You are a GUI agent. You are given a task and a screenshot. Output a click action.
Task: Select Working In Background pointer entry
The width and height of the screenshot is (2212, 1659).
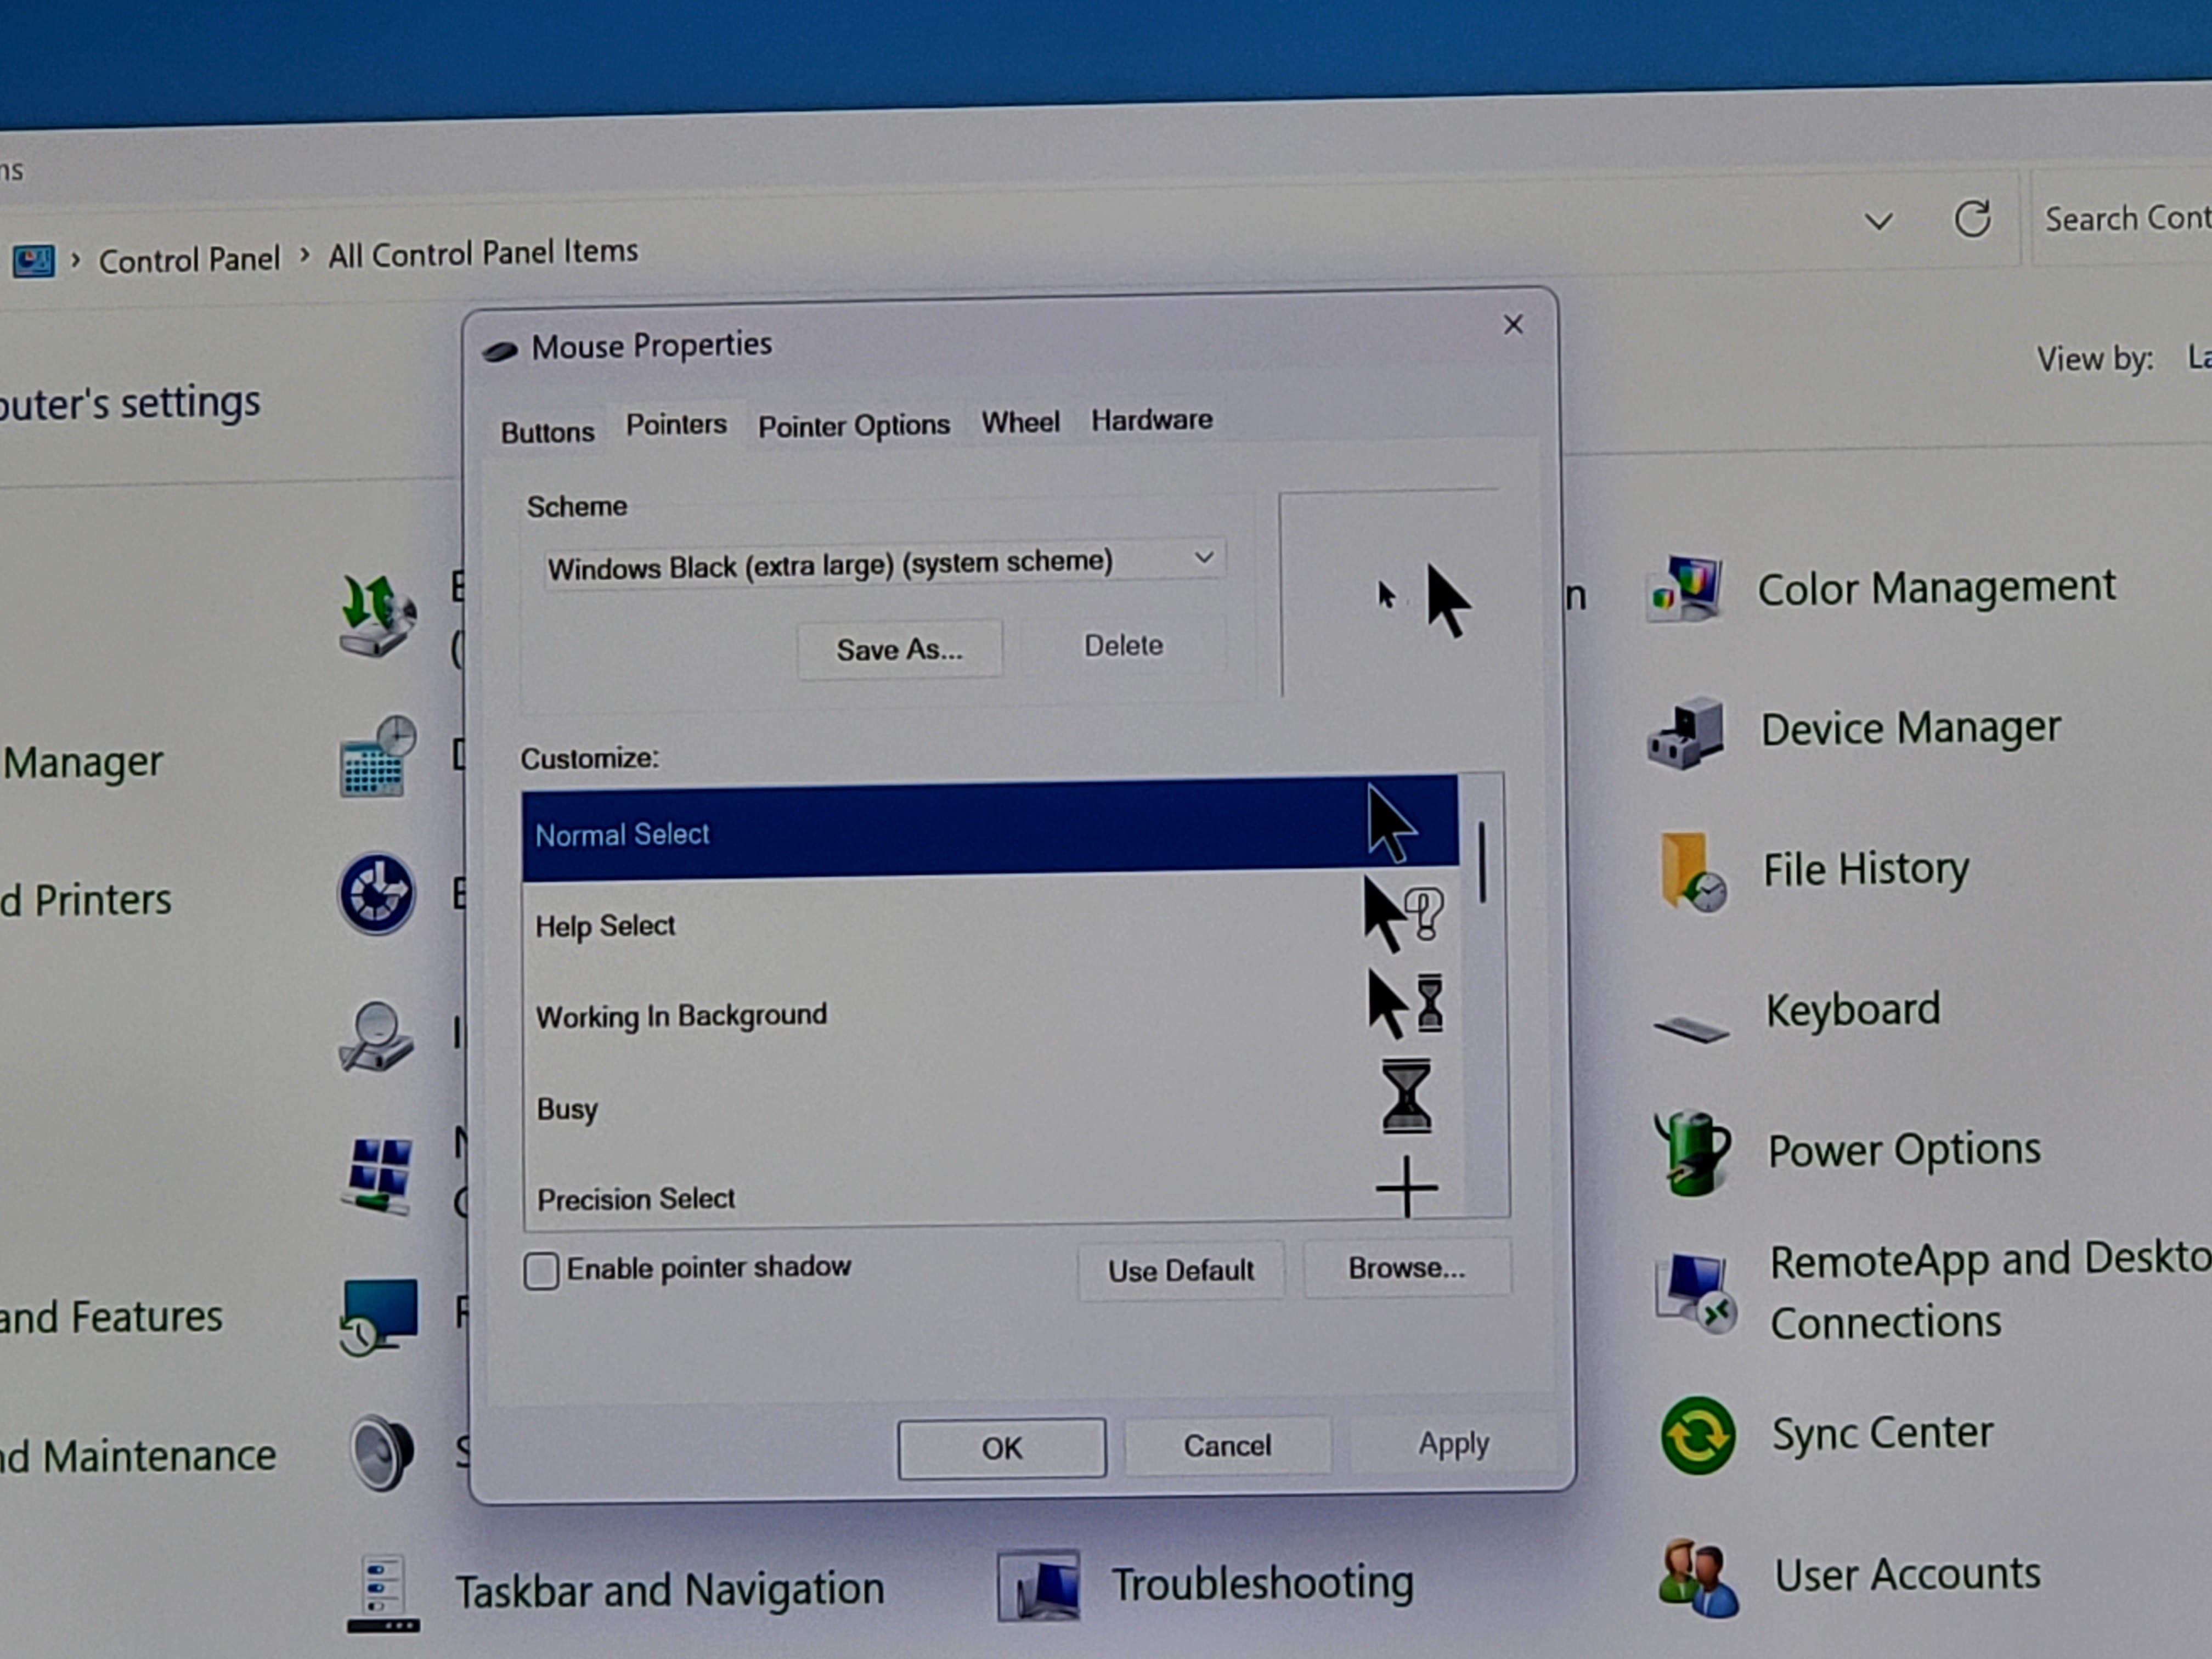681,1016
